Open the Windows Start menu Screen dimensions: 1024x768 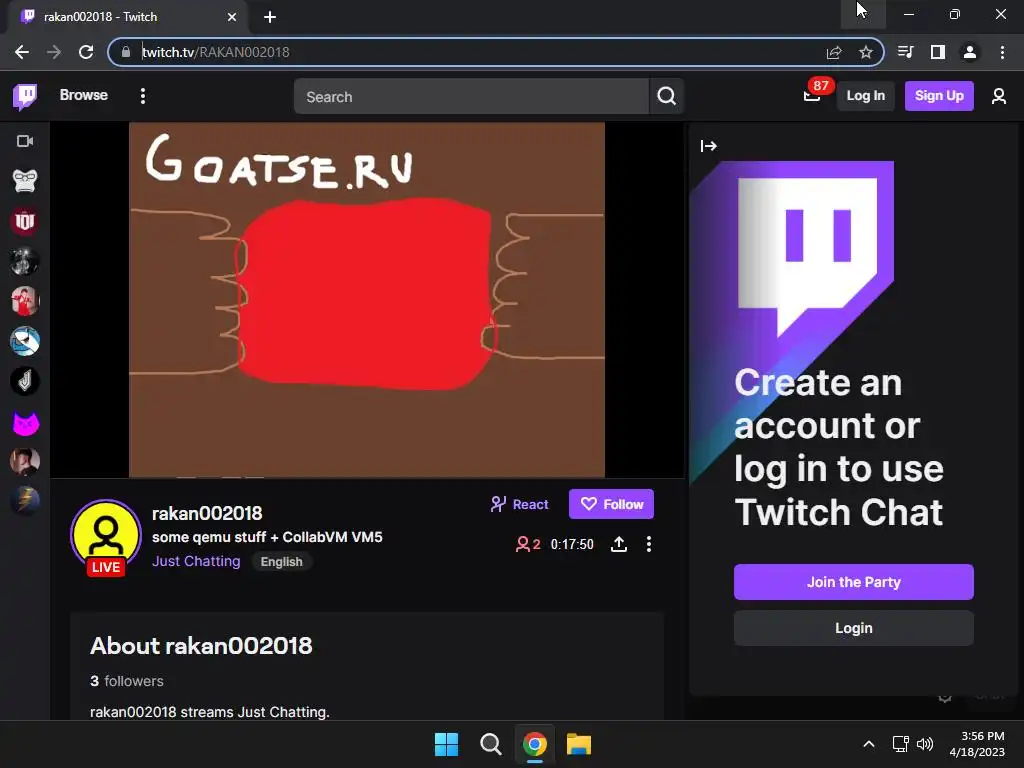click(x=447, y=744)
